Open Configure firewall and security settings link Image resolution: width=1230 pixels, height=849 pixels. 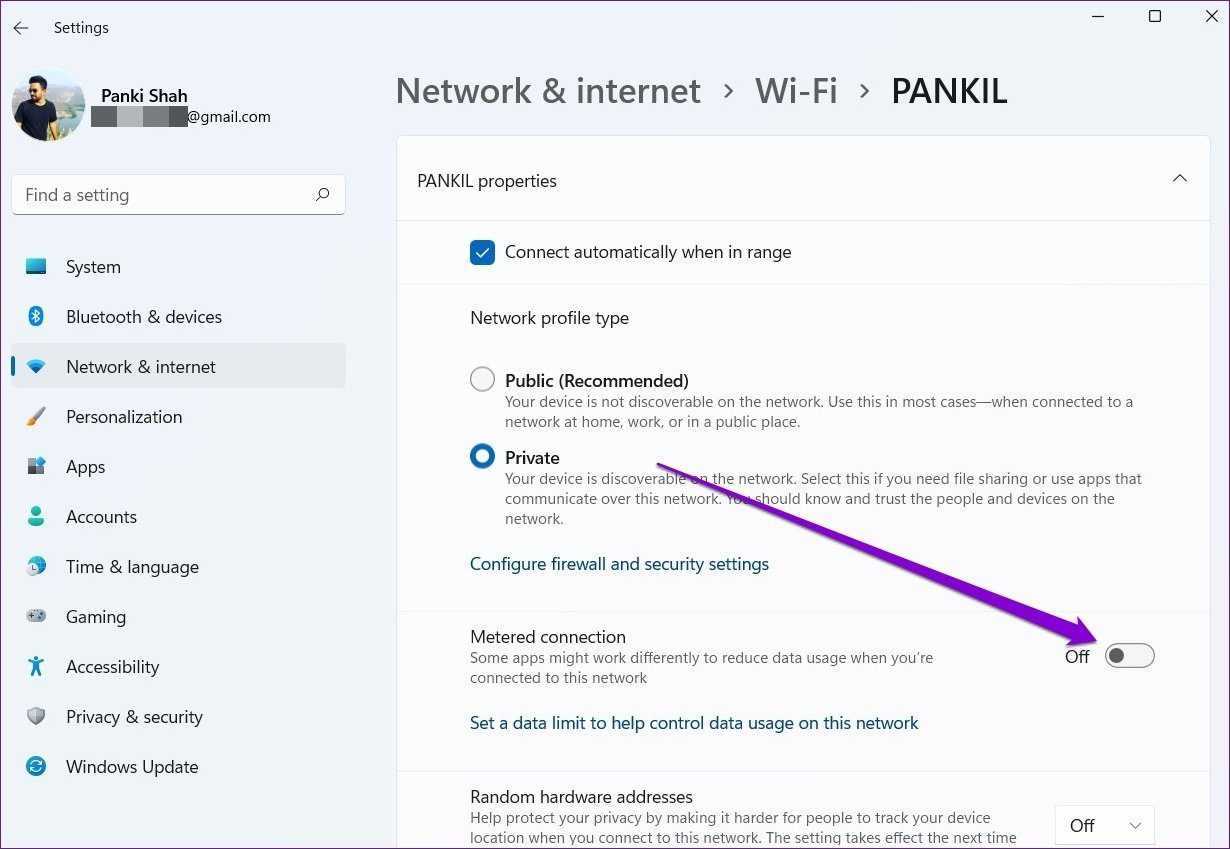pos(619,564)
